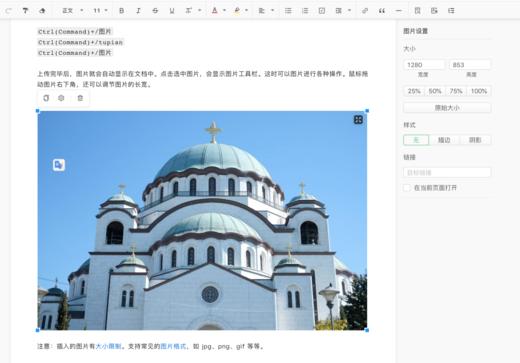Delete the image with the trash icon
Image resolution: width=520 pixels, height=363 pixels.
80,98
